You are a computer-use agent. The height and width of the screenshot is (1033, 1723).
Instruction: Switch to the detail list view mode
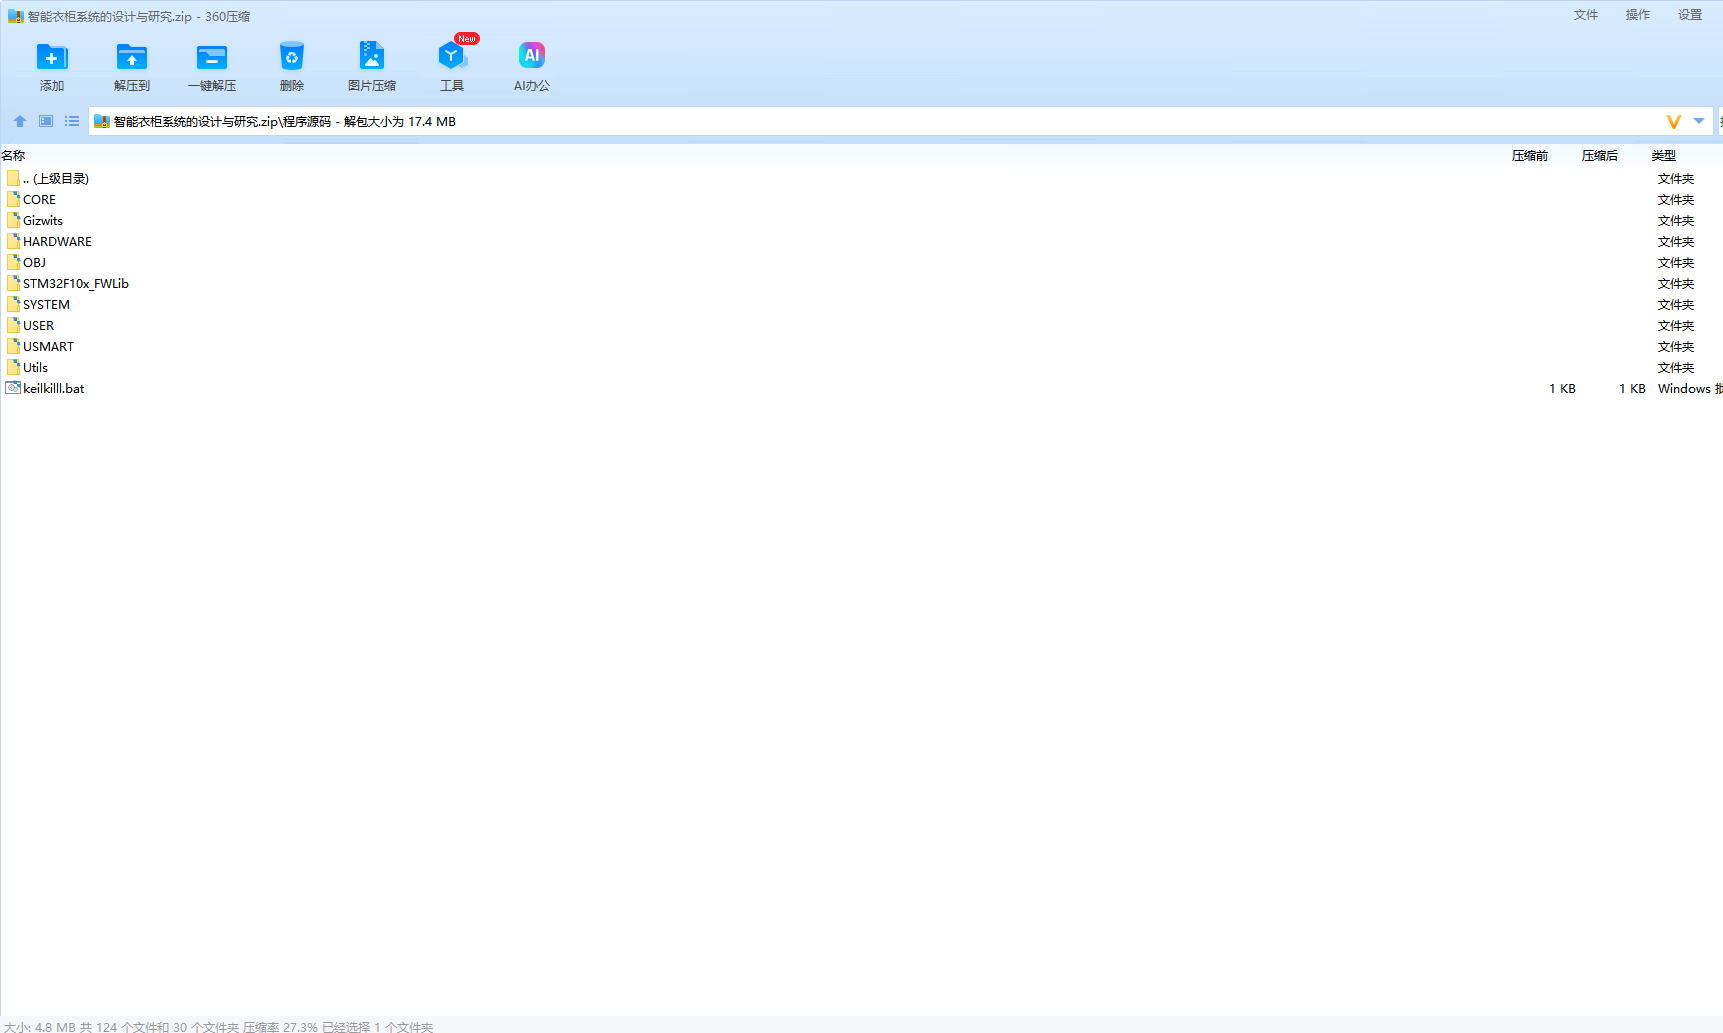[72, 121]
